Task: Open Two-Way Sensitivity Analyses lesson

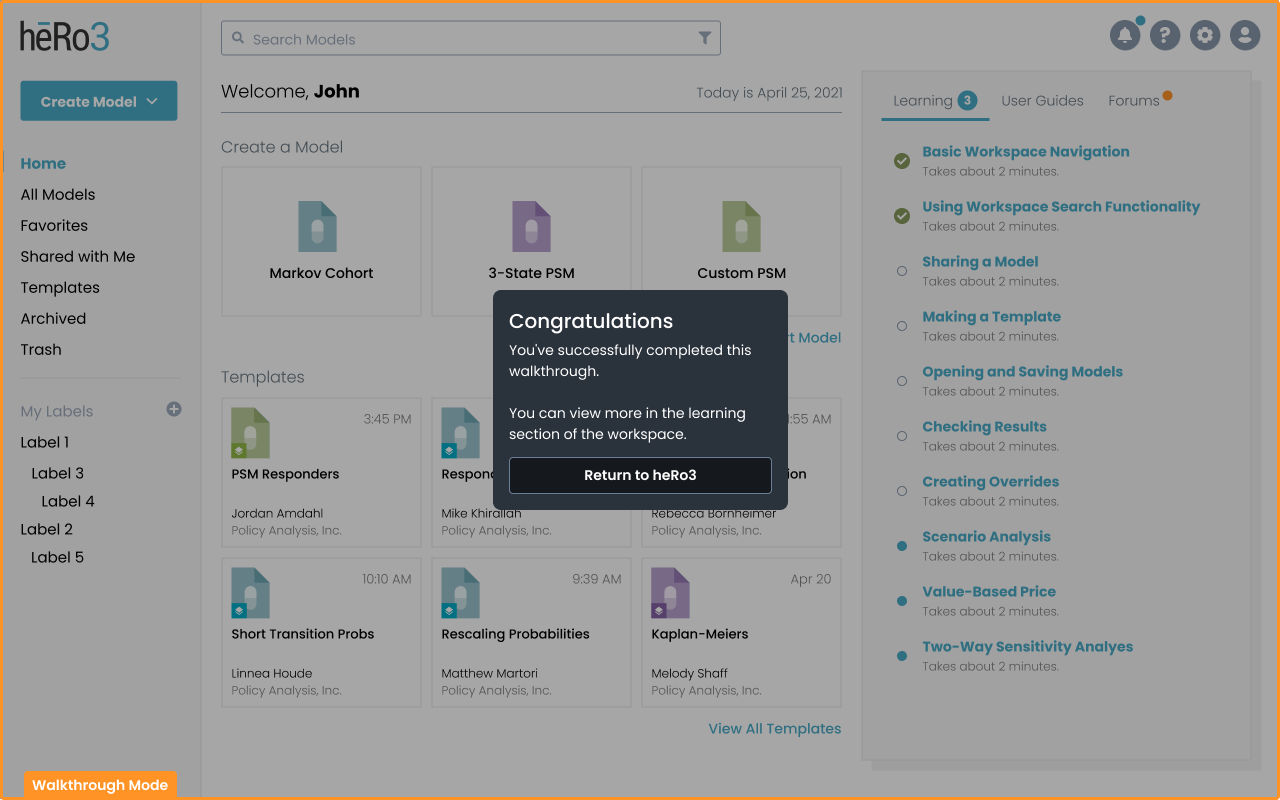Action: point(1027,647)
